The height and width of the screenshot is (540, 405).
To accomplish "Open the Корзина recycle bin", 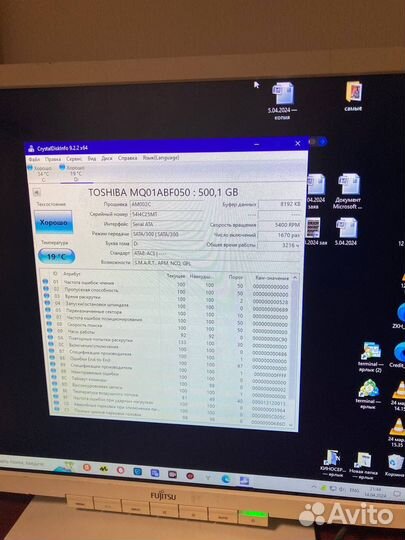I will point(395,465).
